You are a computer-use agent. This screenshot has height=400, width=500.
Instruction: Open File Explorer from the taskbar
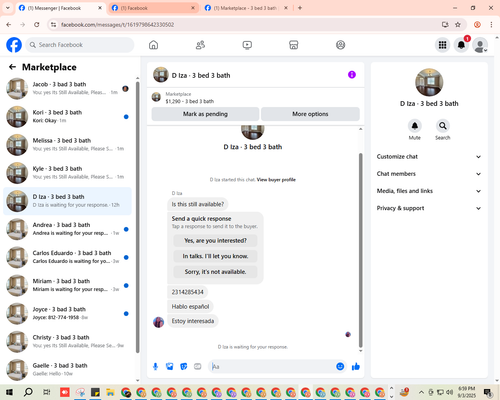point(110,392)
